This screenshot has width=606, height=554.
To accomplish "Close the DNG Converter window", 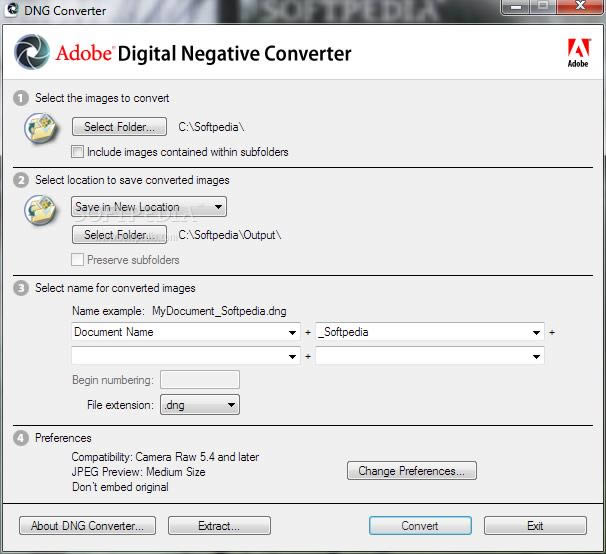I will [x=580, y=7].
